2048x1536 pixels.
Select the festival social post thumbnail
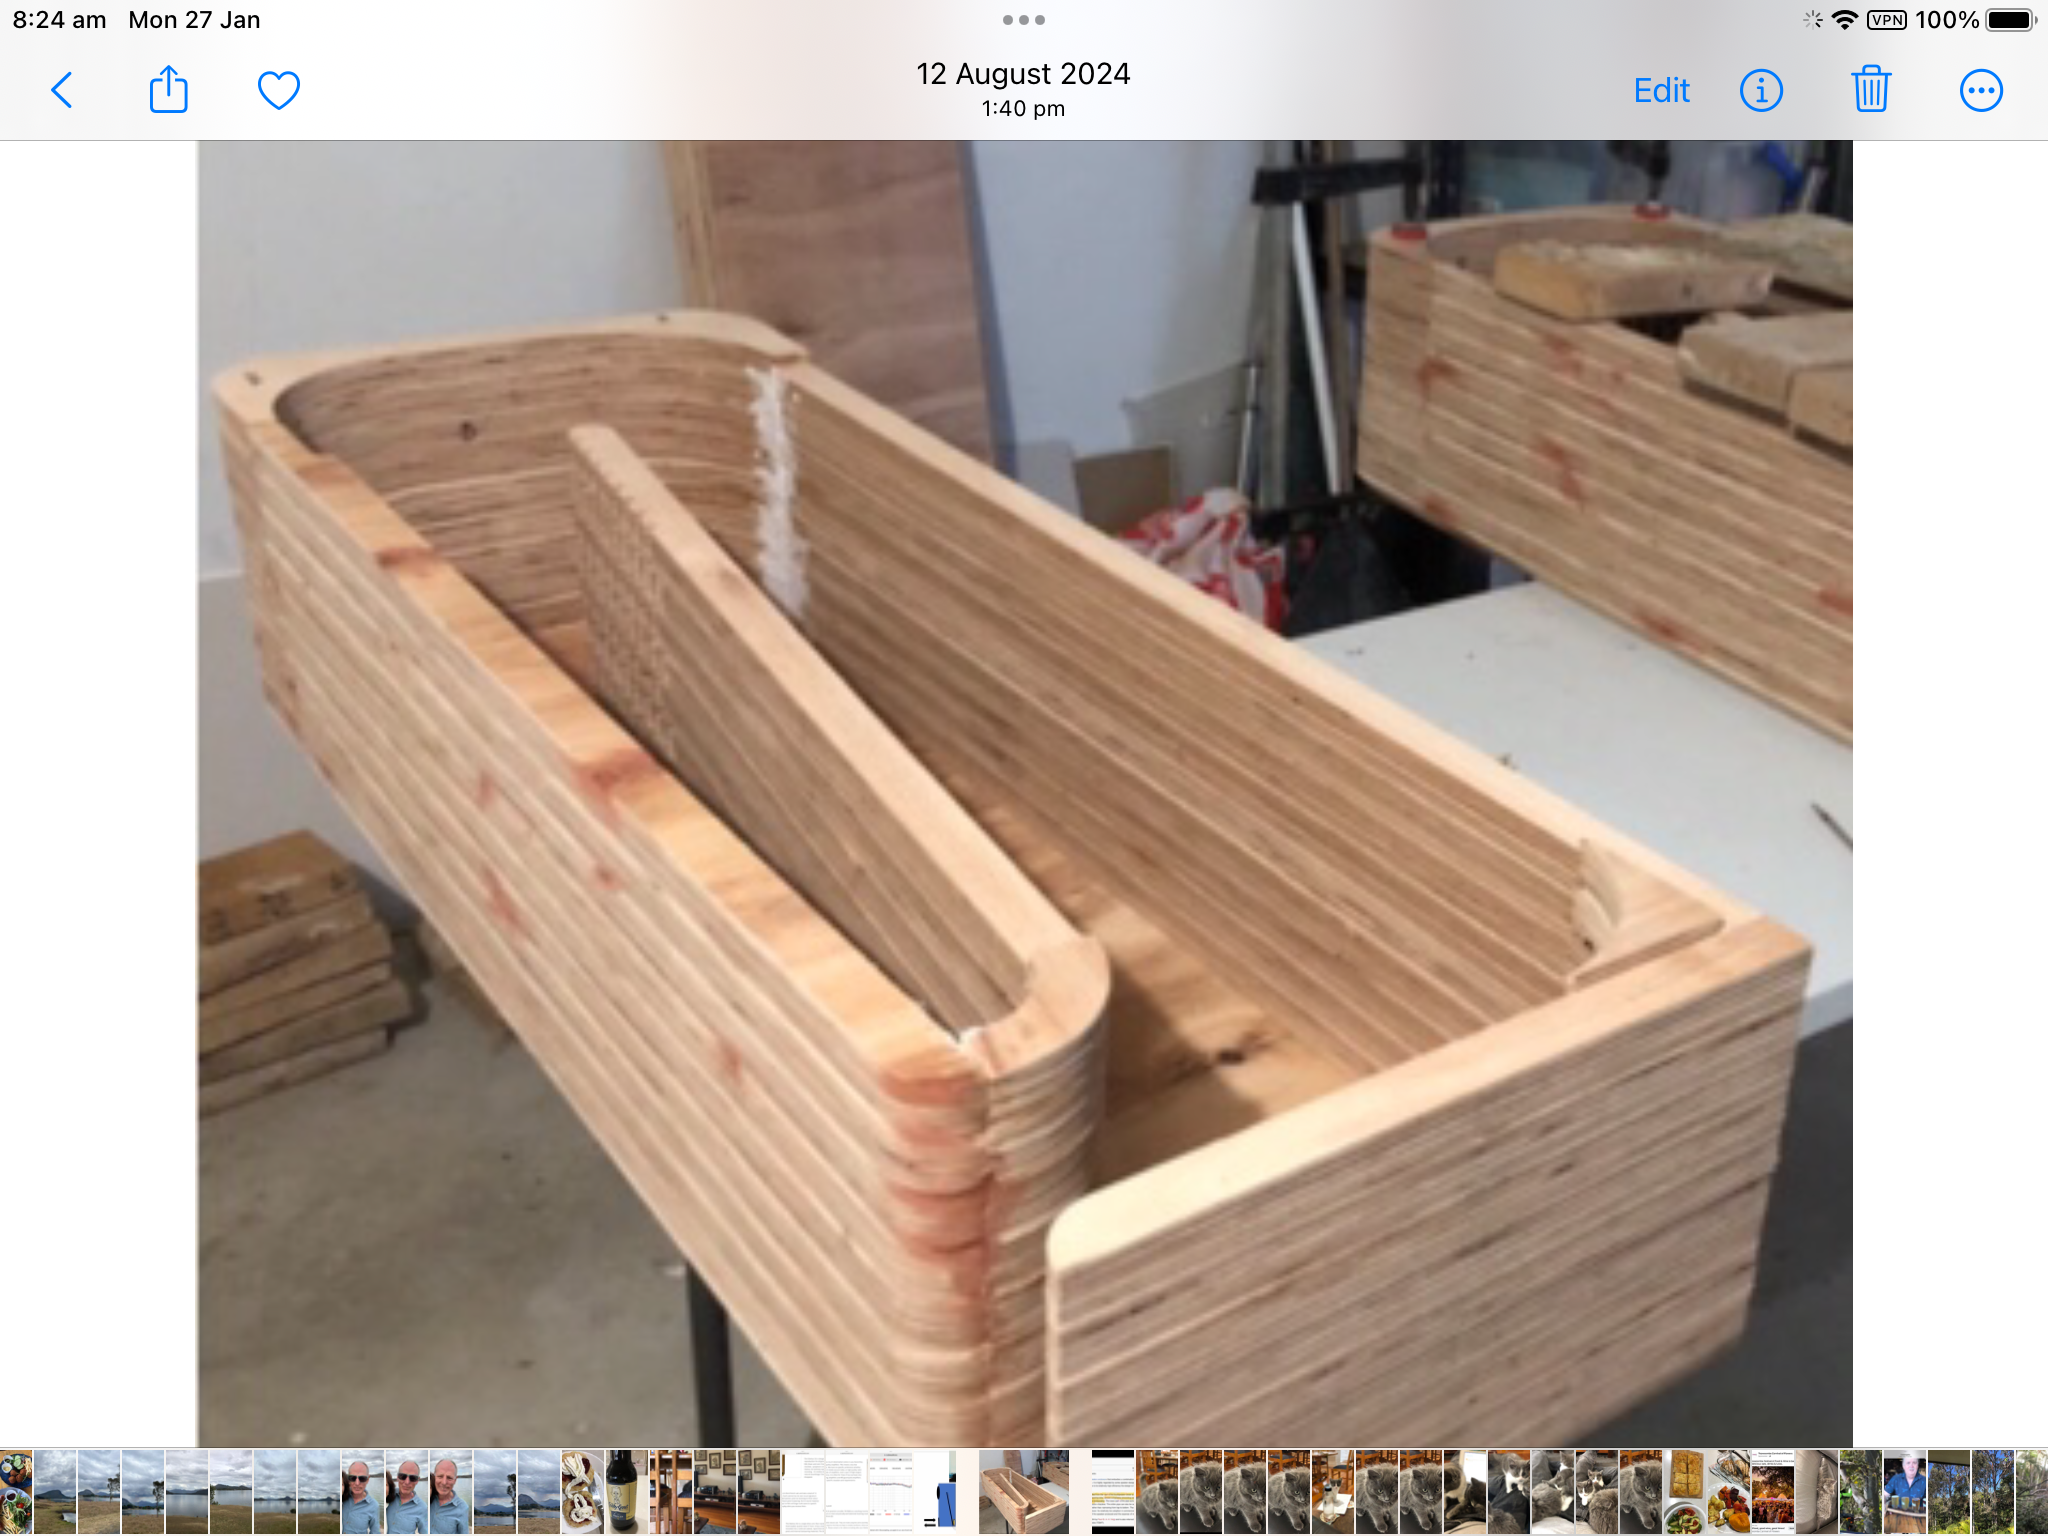pyautogui.click(x=1773, y=1492)
